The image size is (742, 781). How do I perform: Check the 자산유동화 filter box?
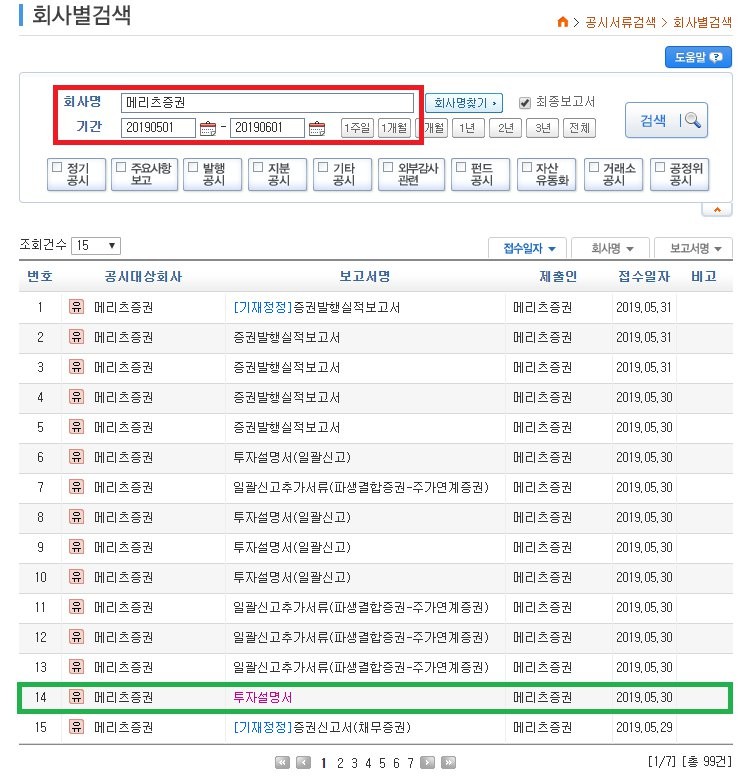click(526, 167)
